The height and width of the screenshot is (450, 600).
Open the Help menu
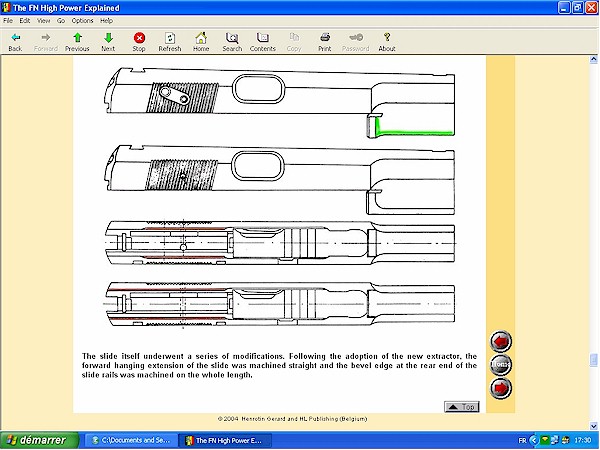pos(106,21)
